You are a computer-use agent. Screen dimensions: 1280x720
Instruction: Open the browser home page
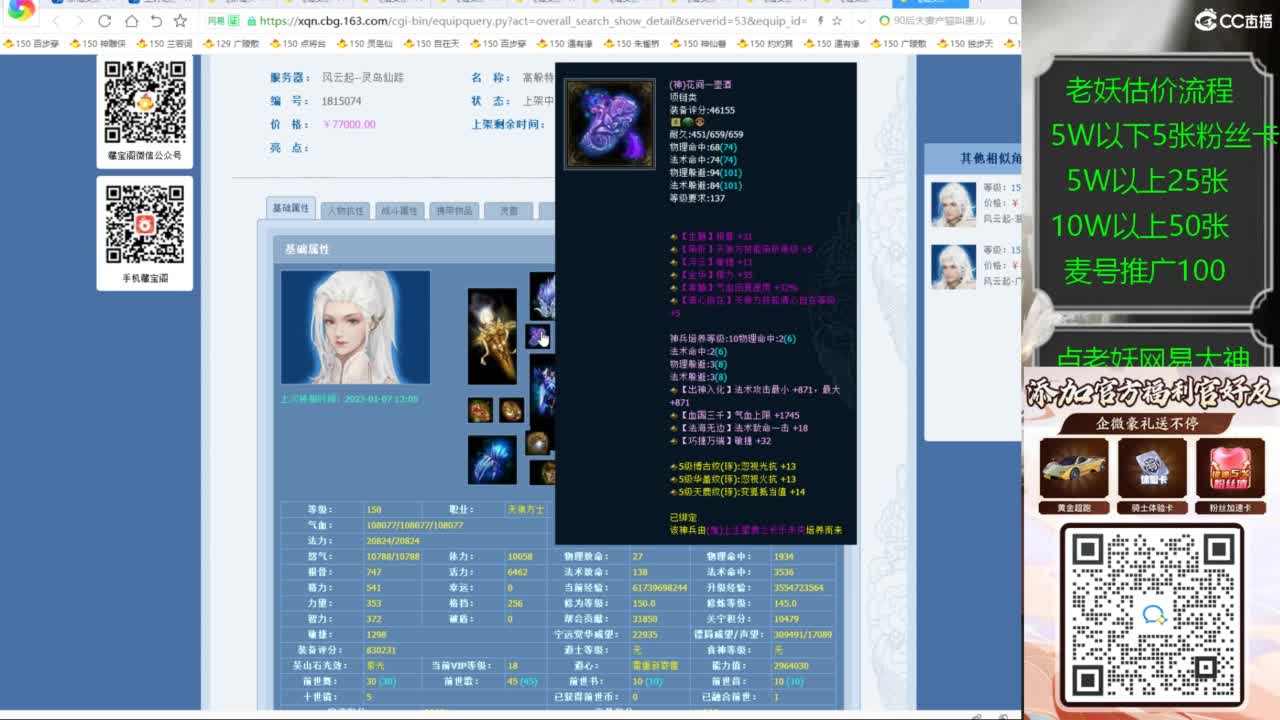coord(131,21)
